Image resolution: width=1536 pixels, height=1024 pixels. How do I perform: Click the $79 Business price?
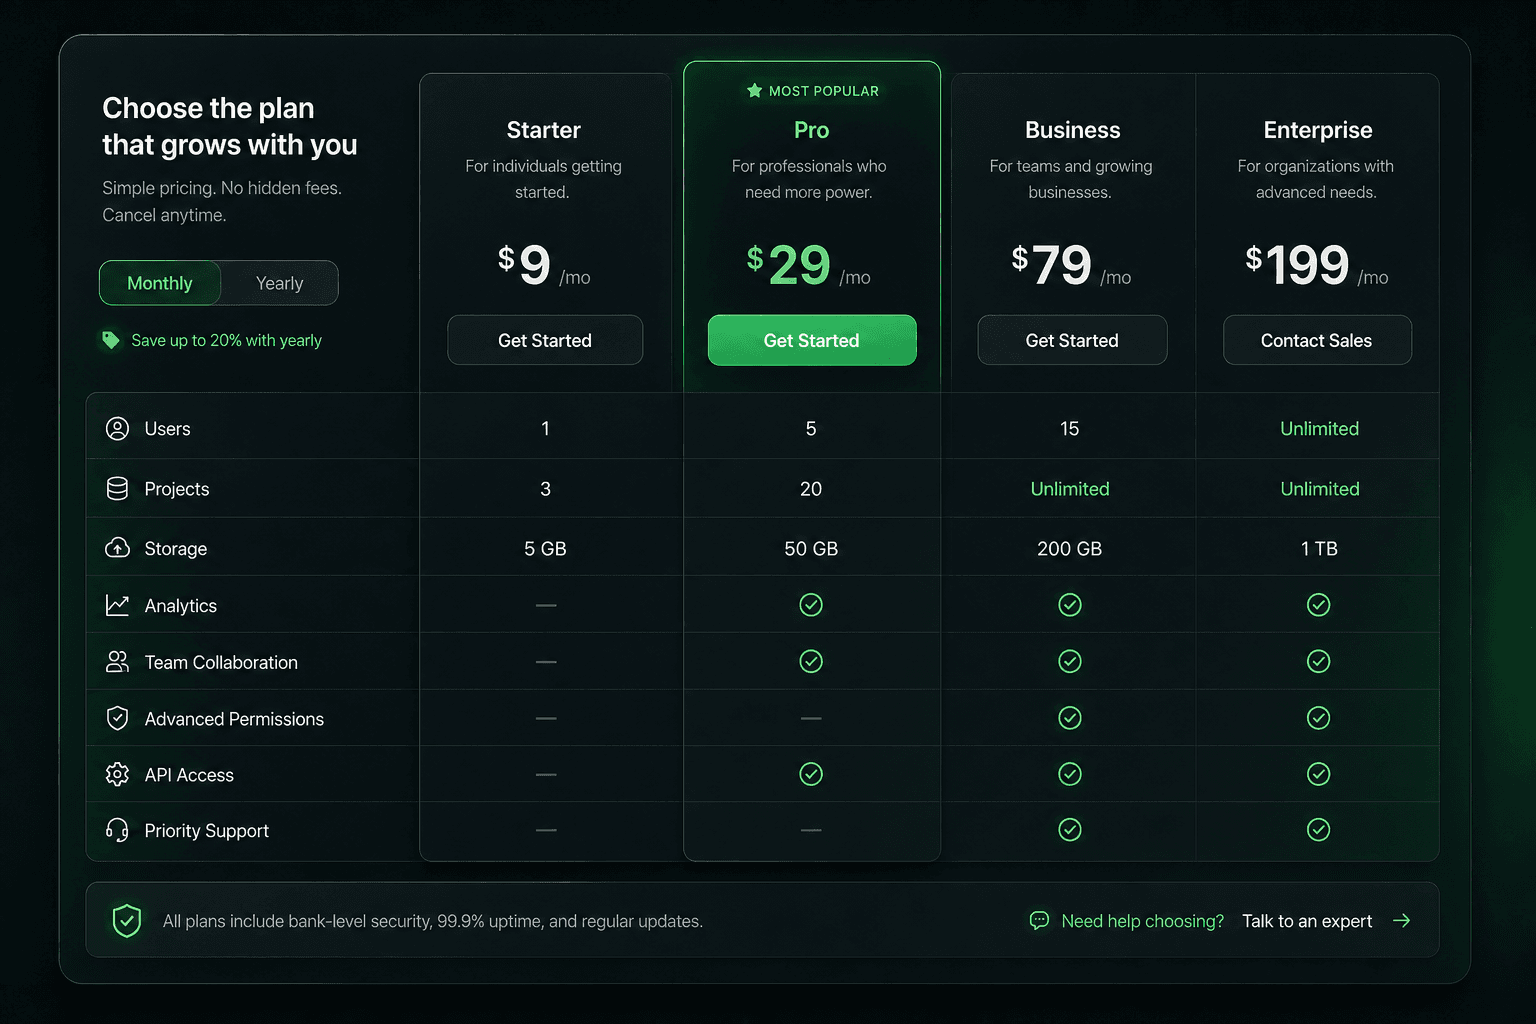[1071, 265]
